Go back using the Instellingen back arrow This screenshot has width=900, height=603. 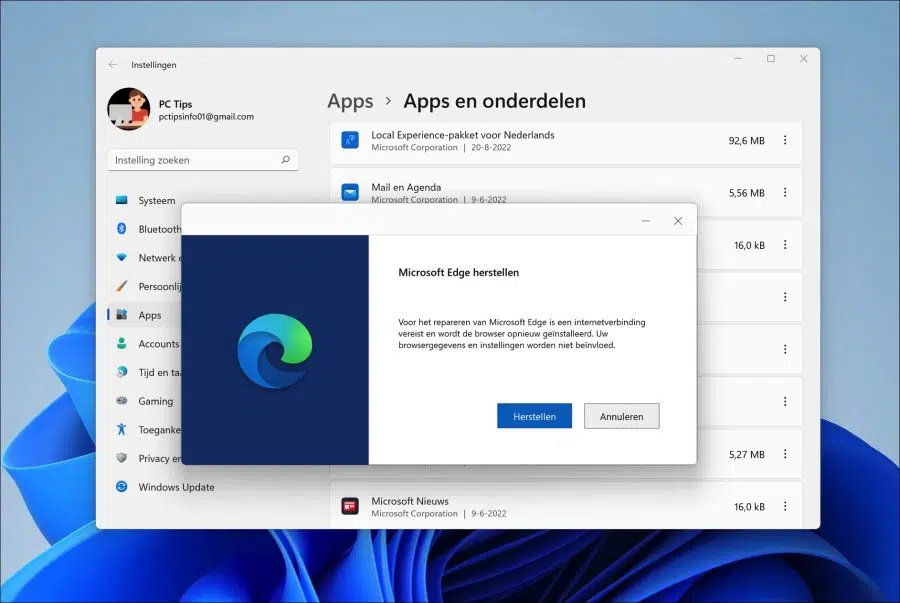(113, 65)
